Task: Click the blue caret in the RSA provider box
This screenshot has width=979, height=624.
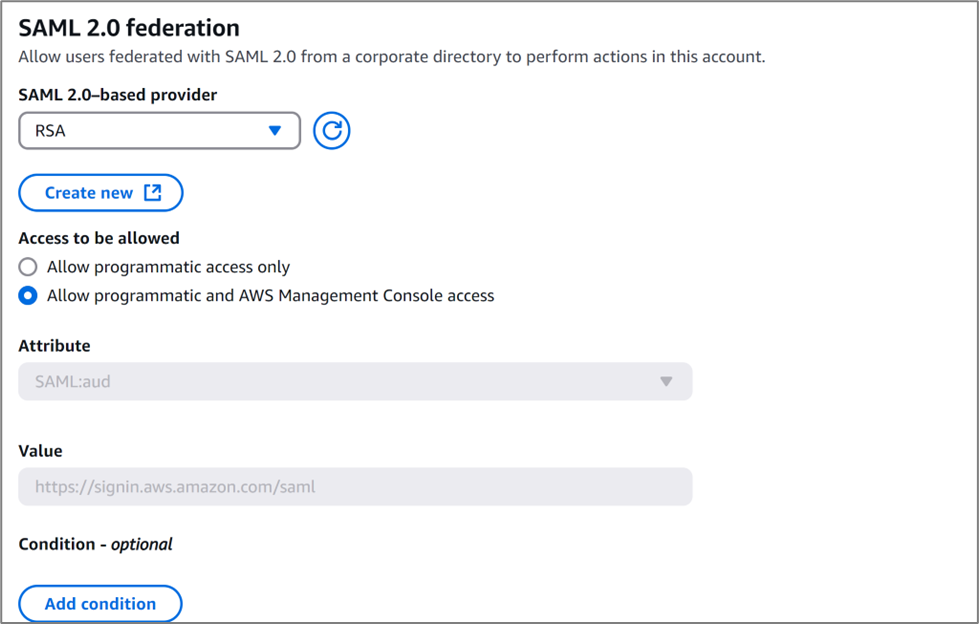Action: tap(275, 131)
